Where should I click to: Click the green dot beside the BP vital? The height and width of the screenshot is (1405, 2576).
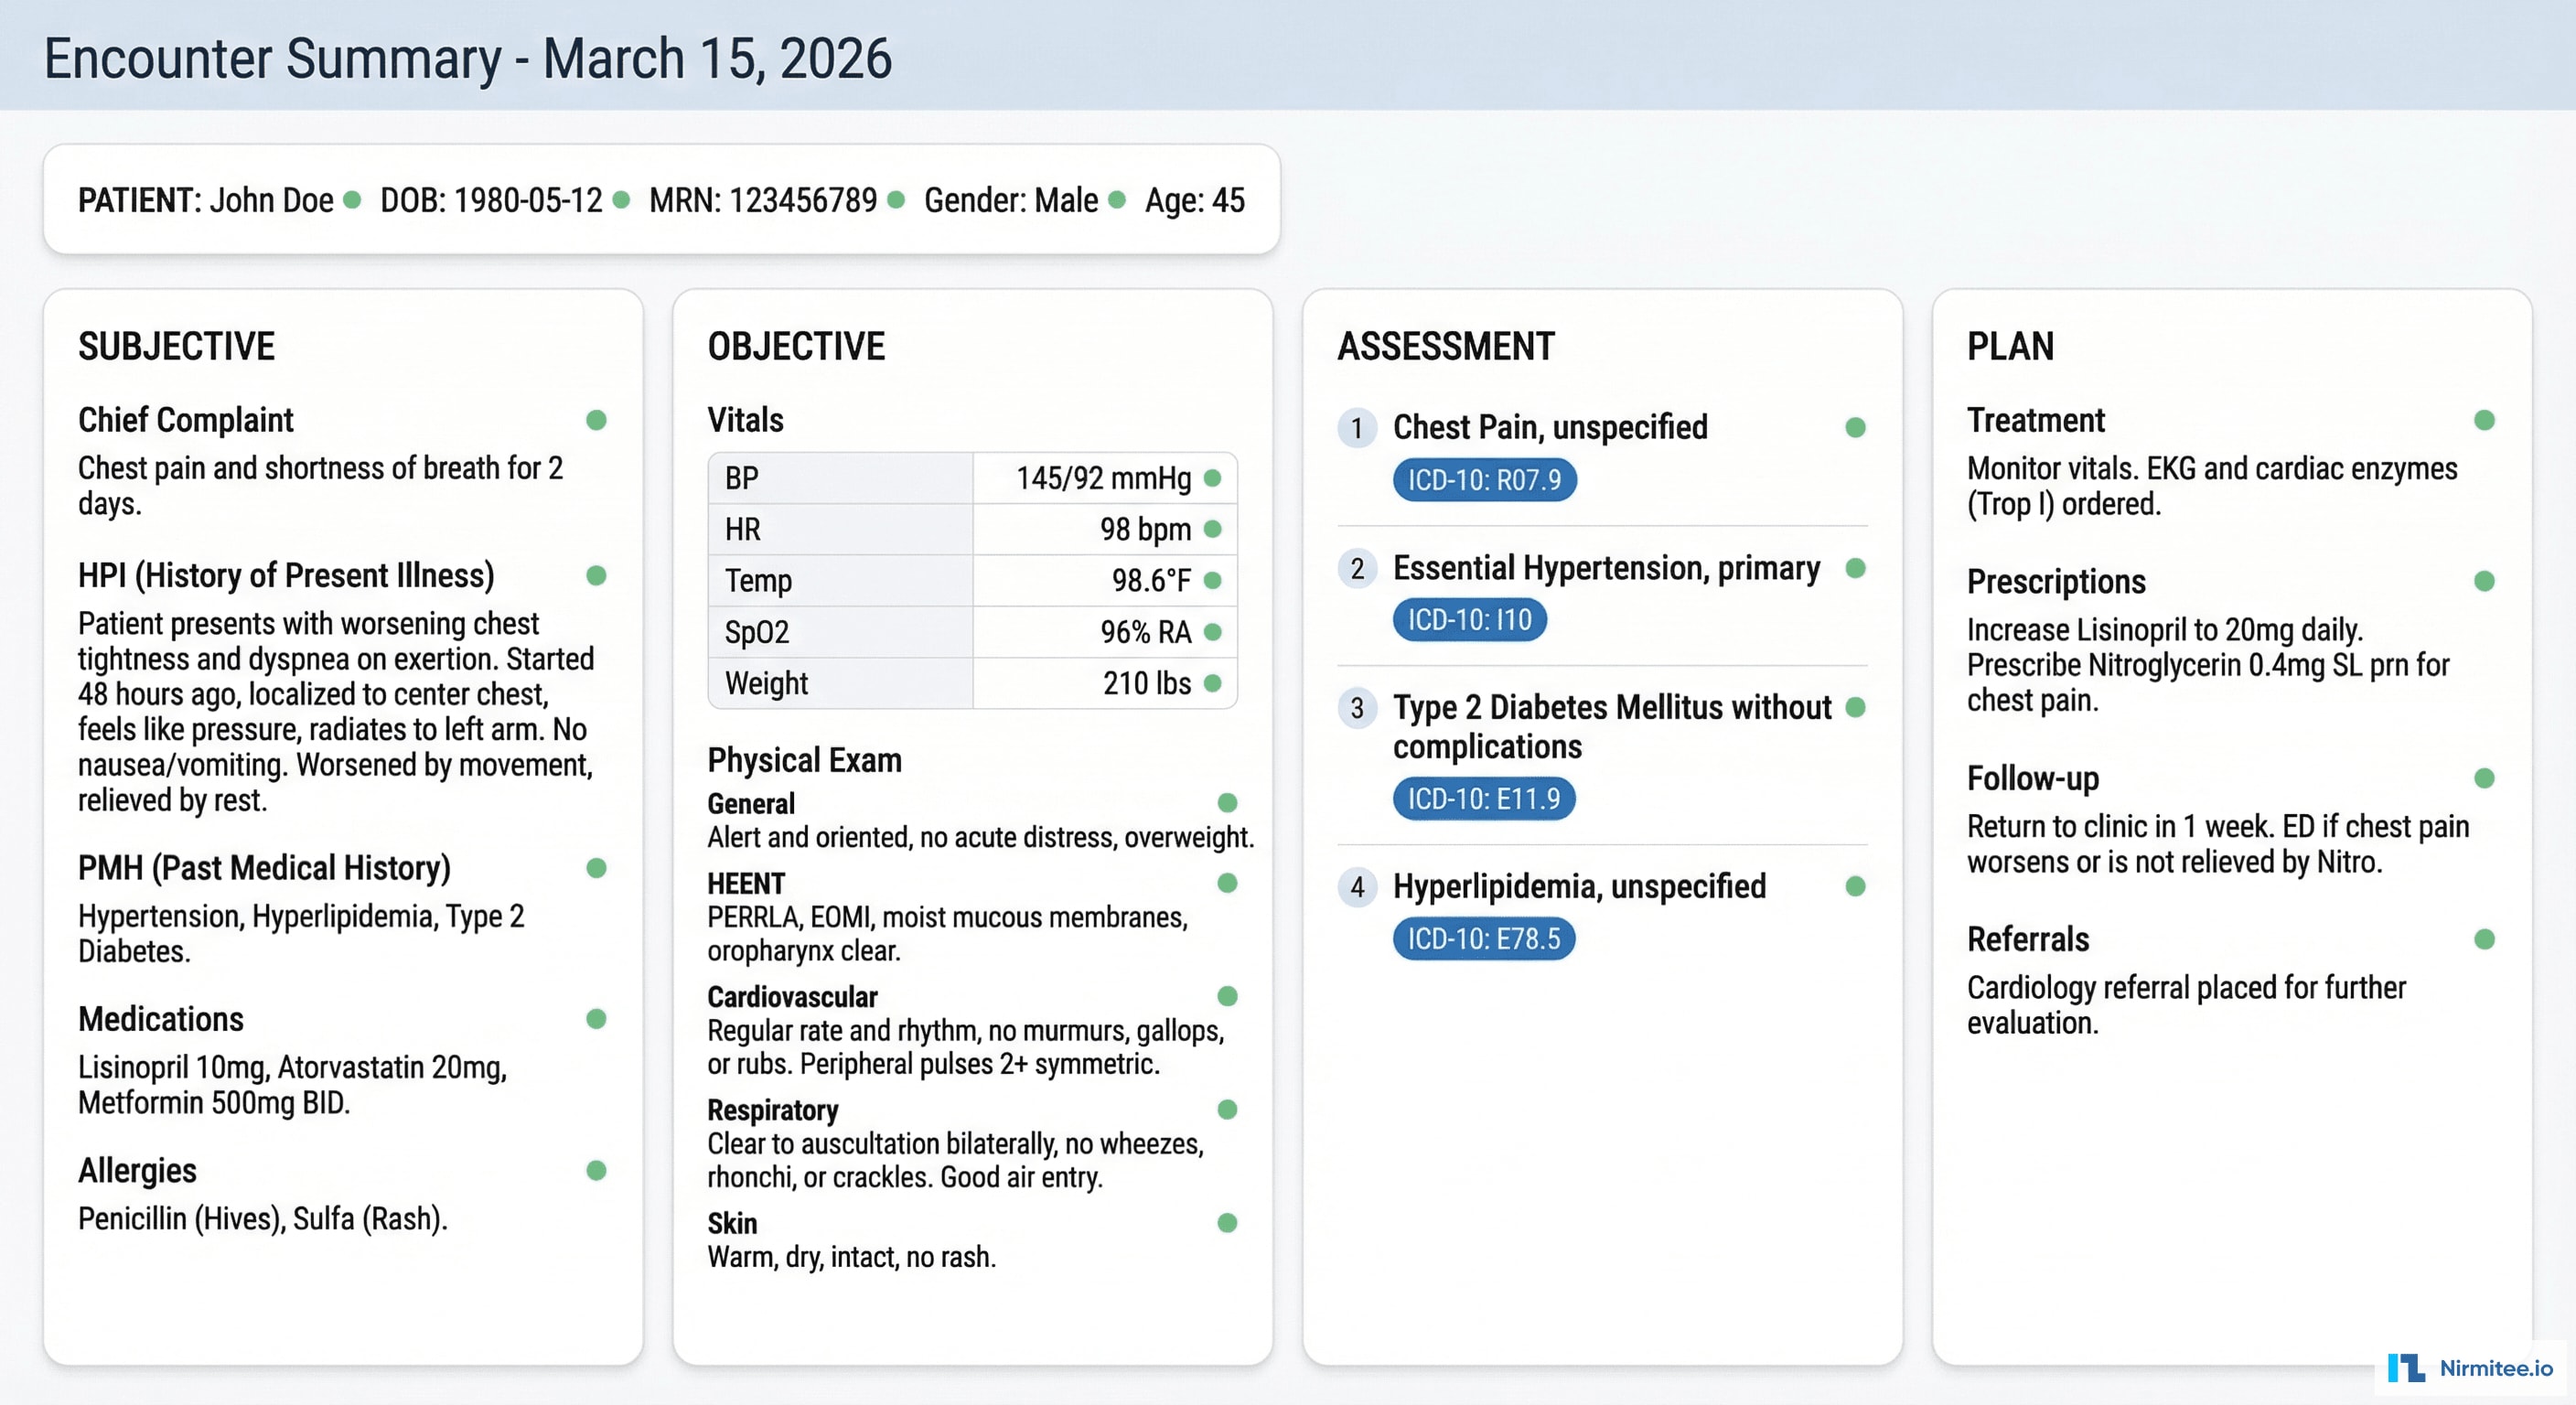pyautogui.click(x=1214, y=479)
